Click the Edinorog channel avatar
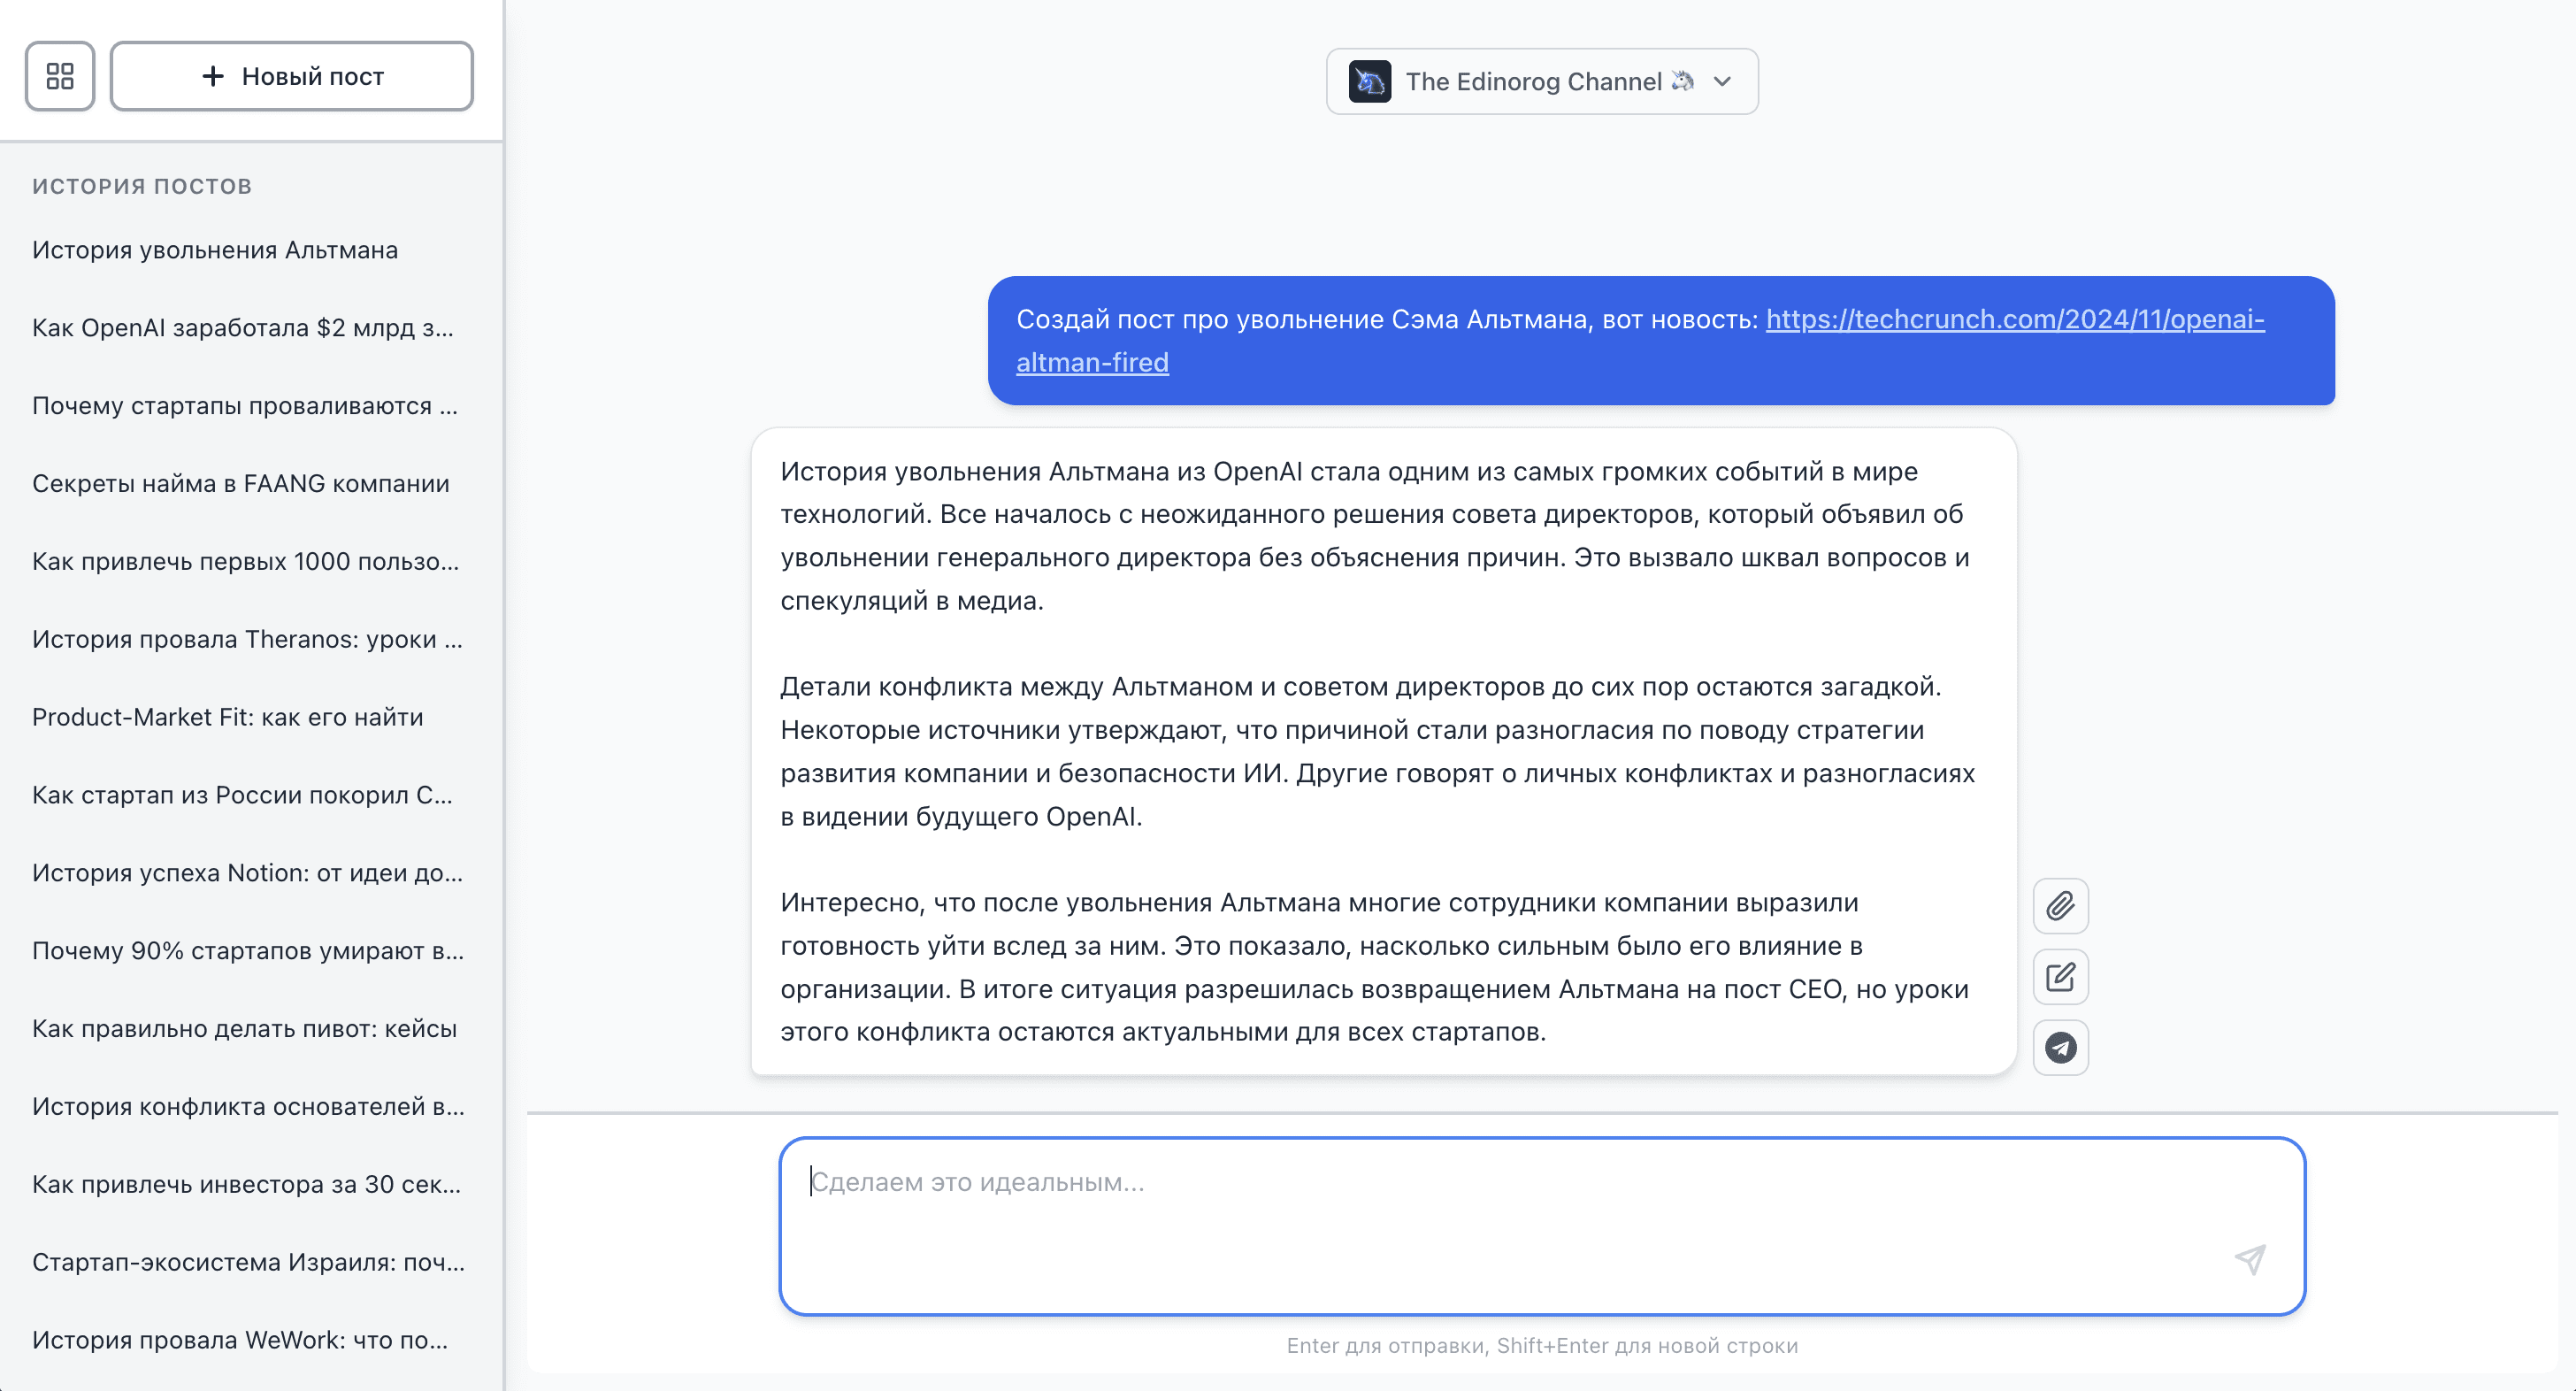2576x1391 pixels. [x=1369, y=82]
